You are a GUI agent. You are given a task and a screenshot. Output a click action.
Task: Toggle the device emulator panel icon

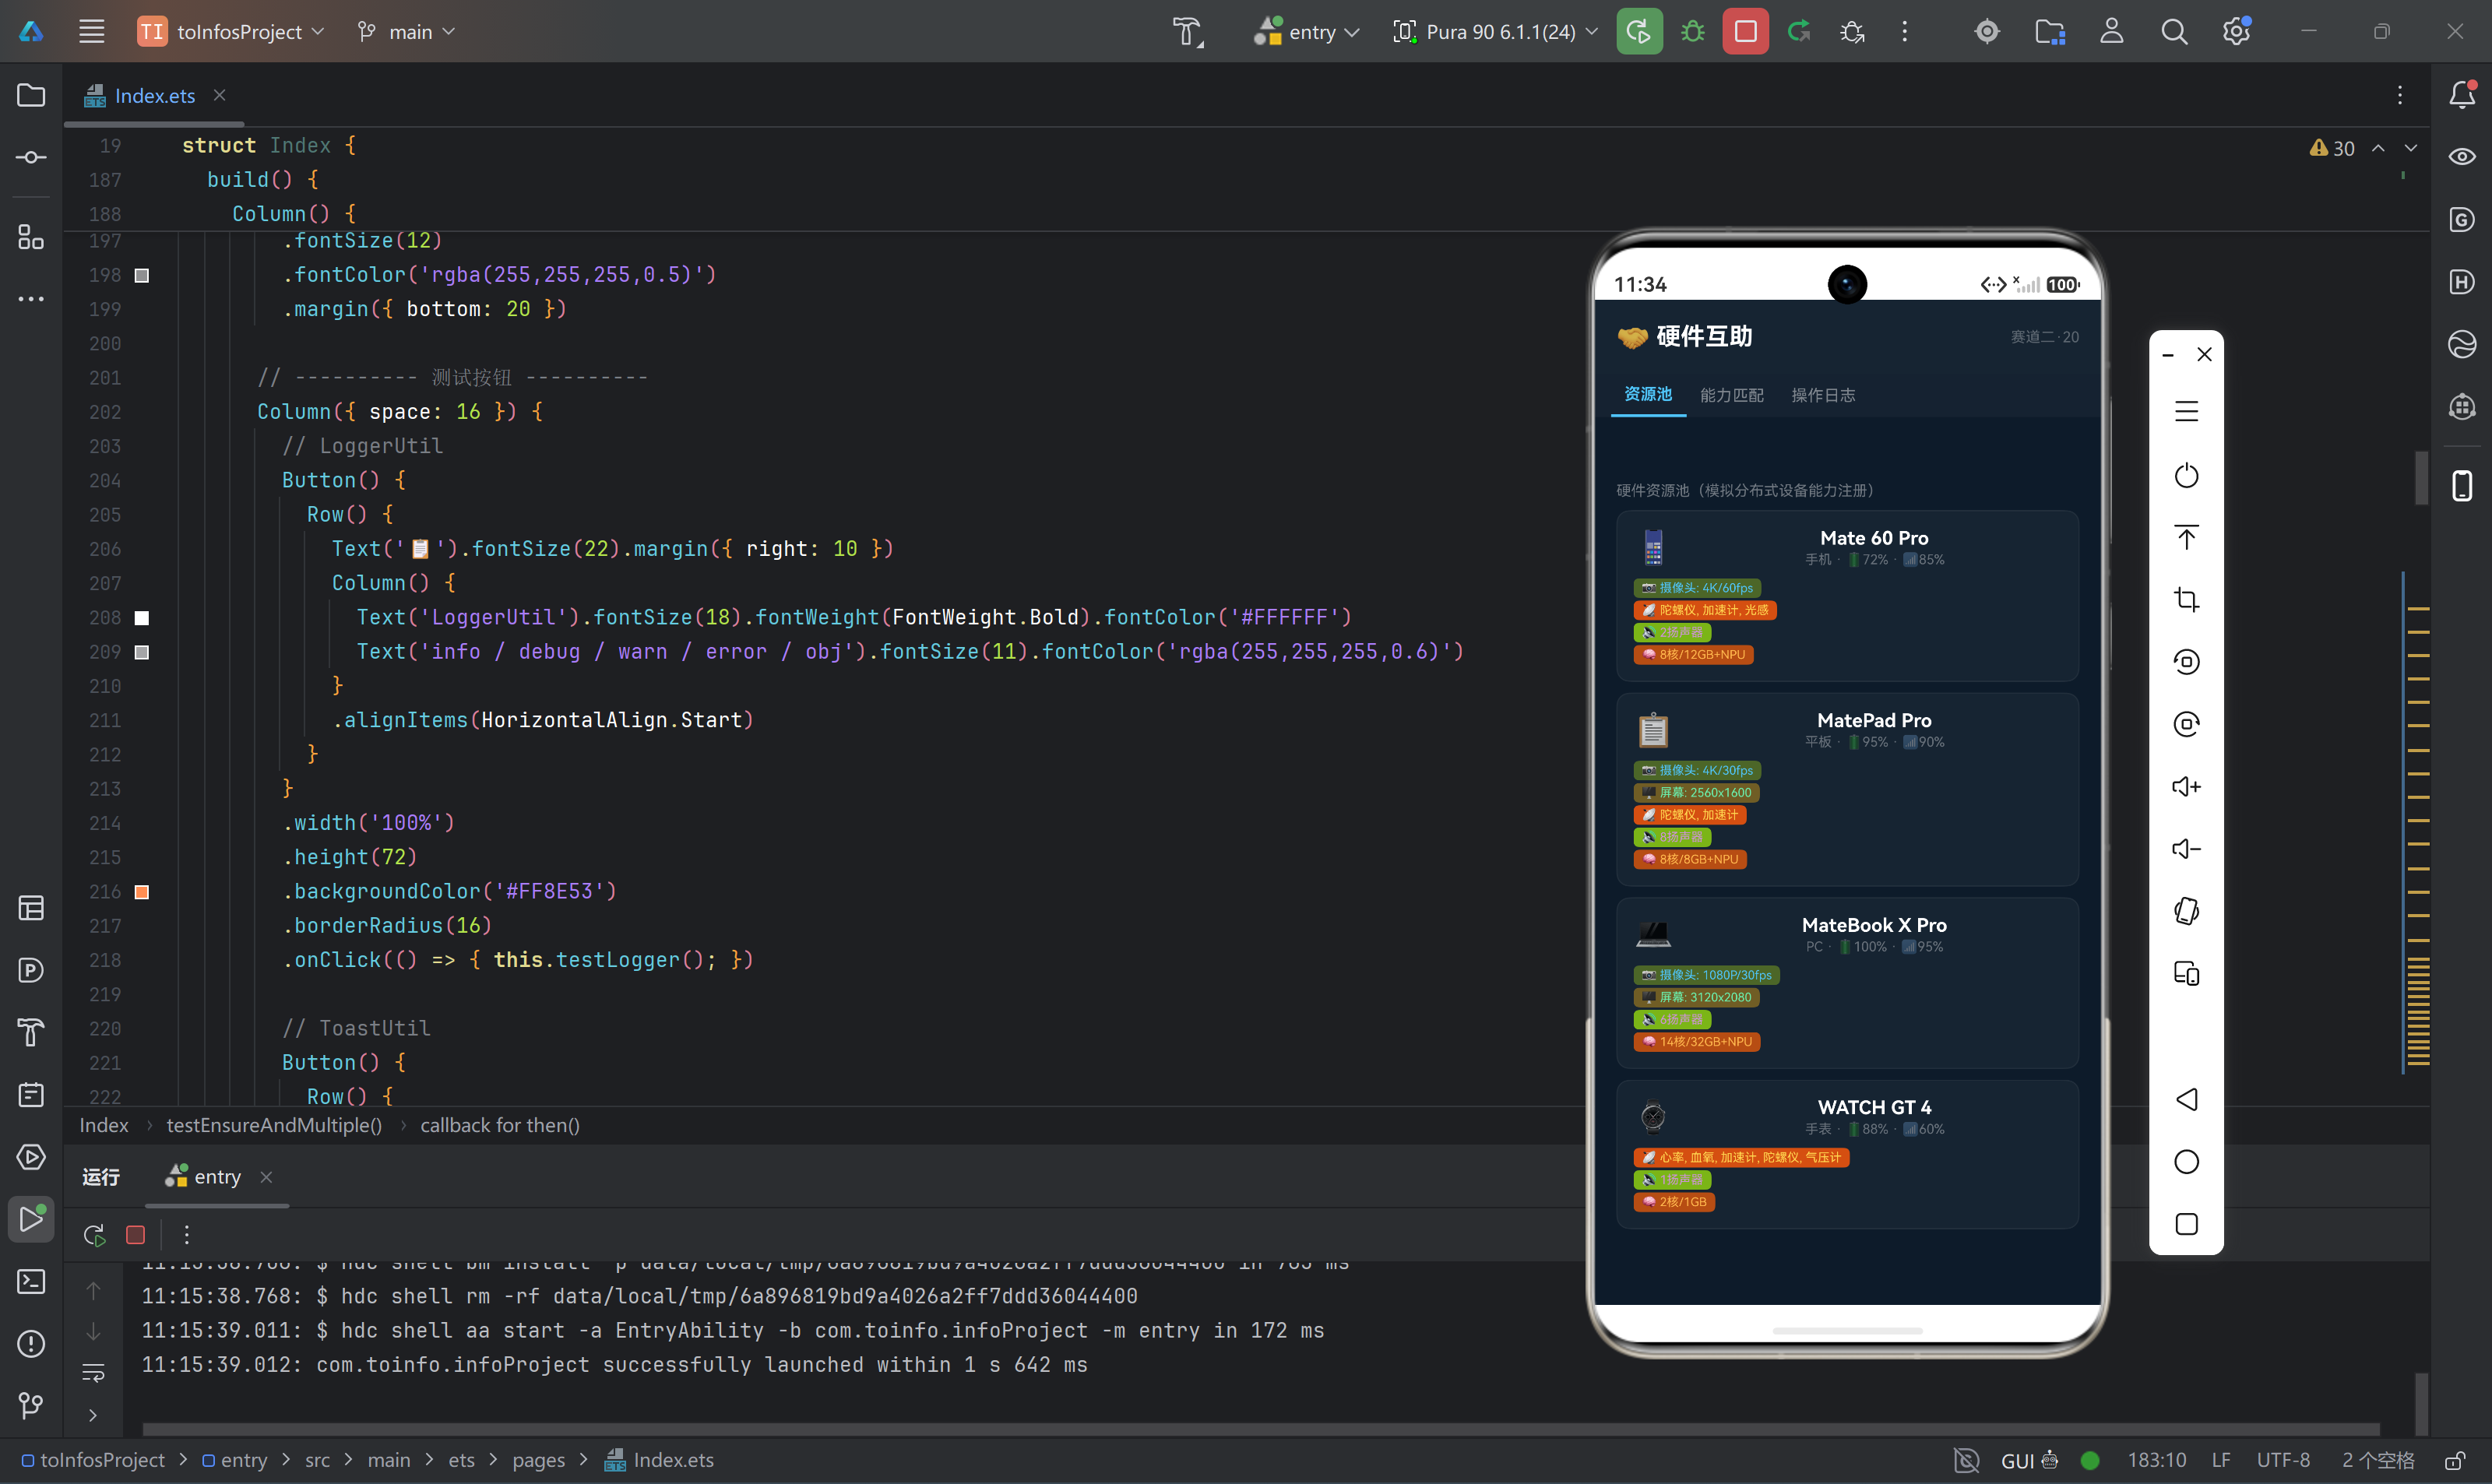[x=2462, y=486]
